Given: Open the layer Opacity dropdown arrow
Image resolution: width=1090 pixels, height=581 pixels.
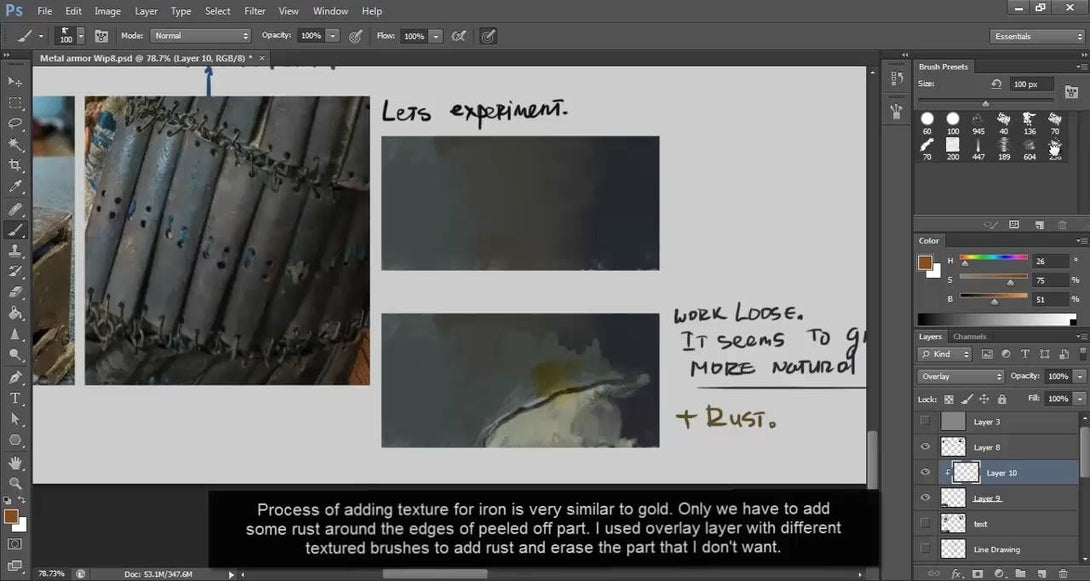Looking at the screenshot, I should click(x=1080, y=376).
